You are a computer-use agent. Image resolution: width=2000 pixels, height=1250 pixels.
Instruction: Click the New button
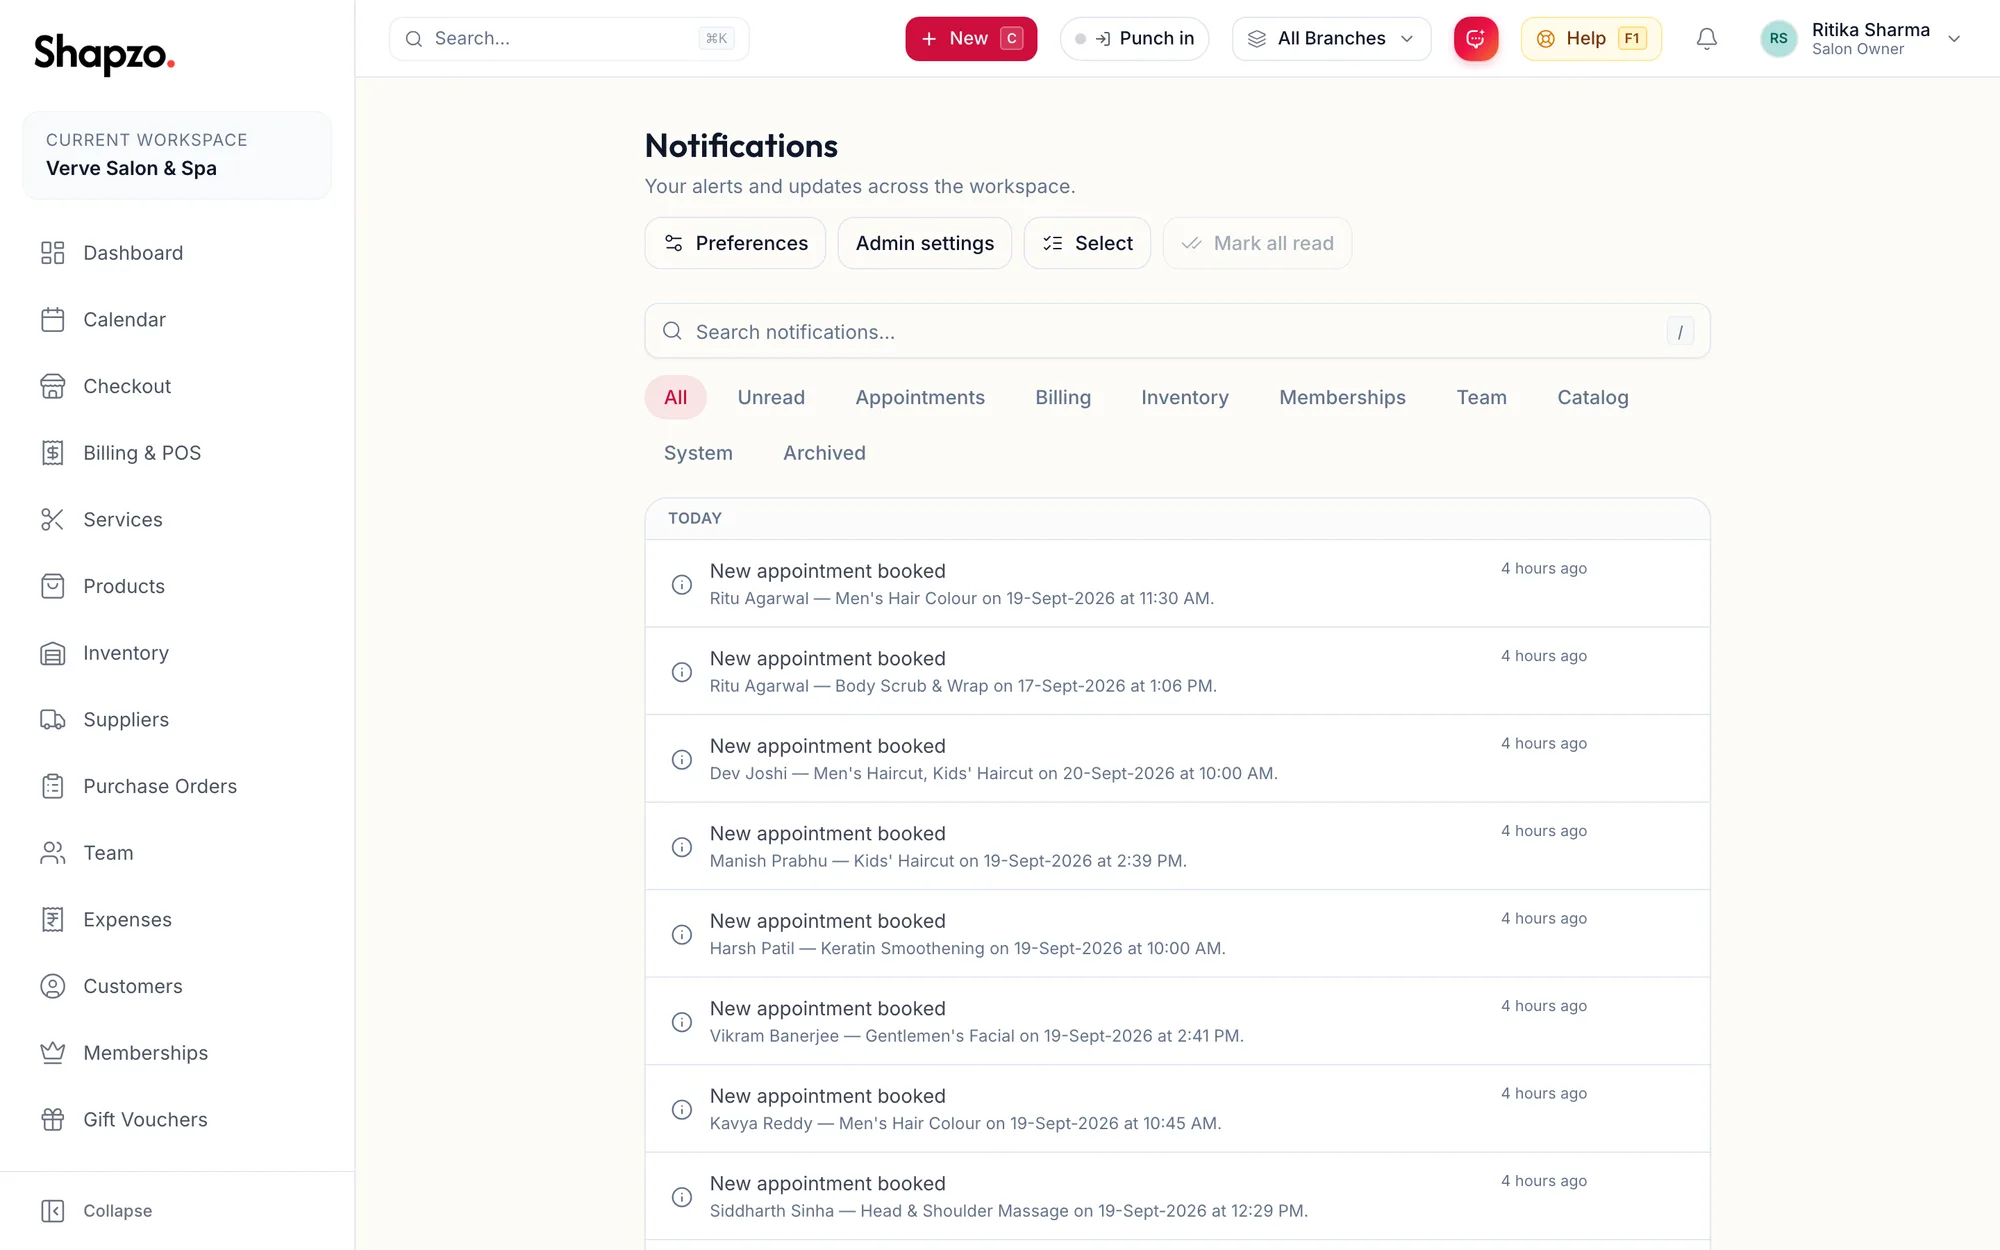point(971,39)
